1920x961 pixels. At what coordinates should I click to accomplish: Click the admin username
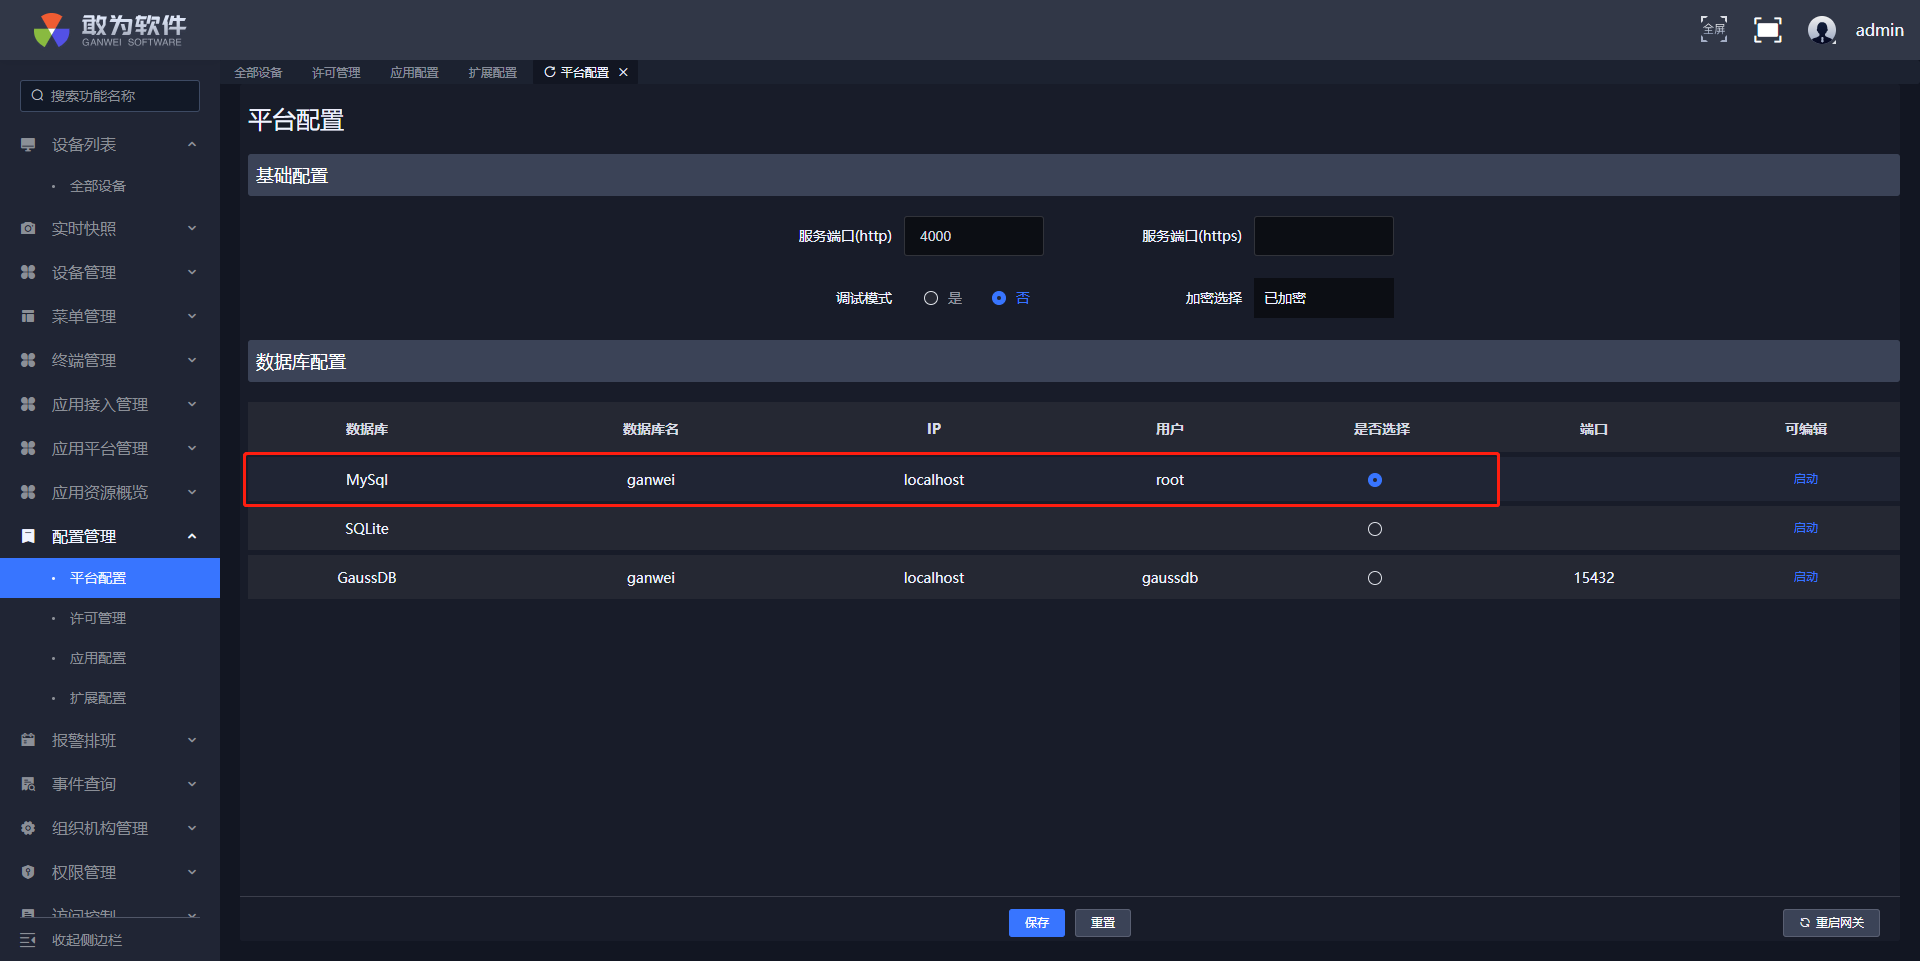(x=1880, y=30)
